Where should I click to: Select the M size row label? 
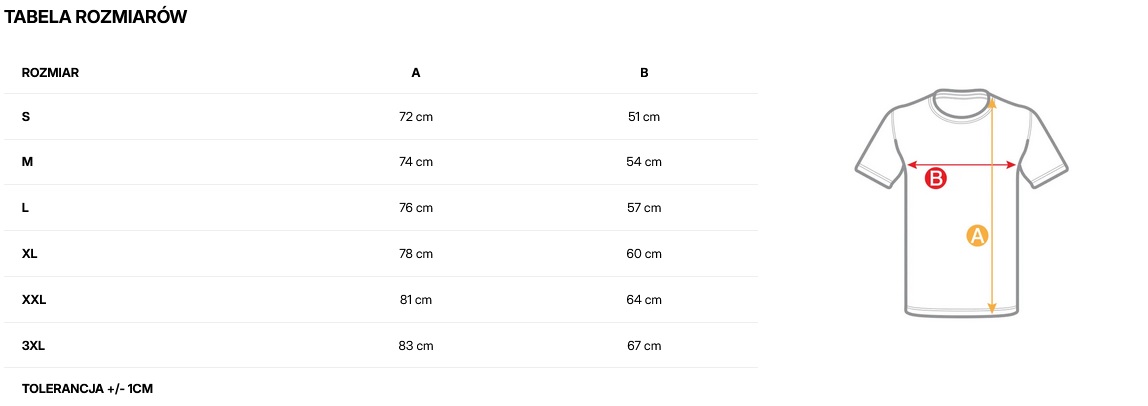[x=27, y=162]
